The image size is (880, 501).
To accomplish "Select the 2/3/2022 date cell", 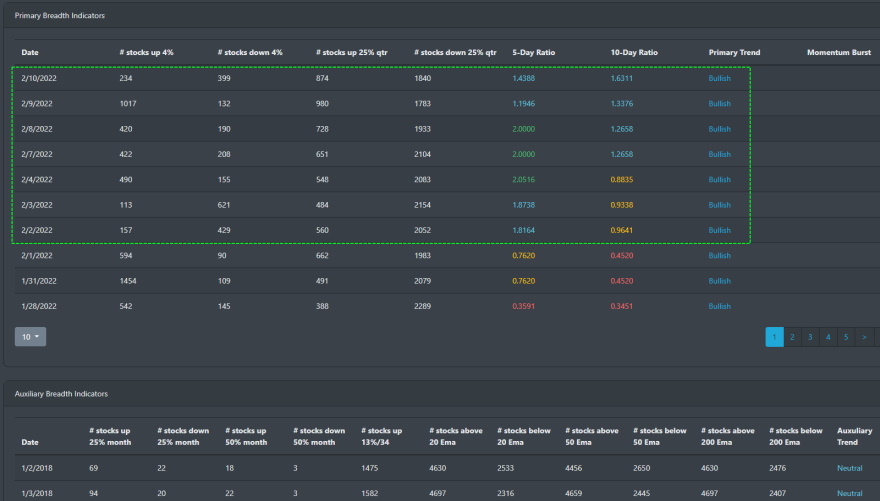I will [36, 205].
